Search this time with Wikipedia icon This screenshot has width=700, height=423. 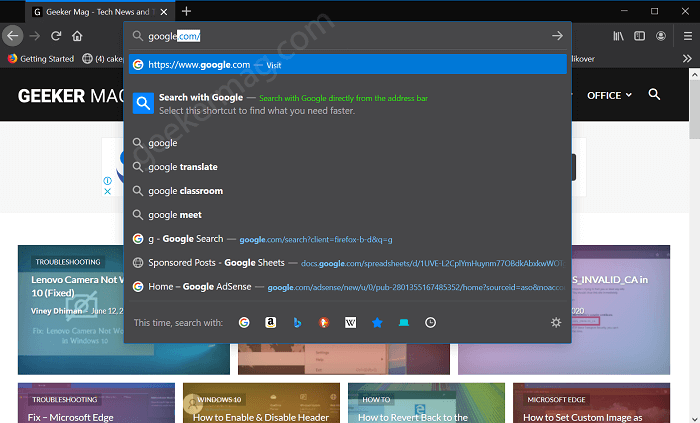tap(350, 323)
